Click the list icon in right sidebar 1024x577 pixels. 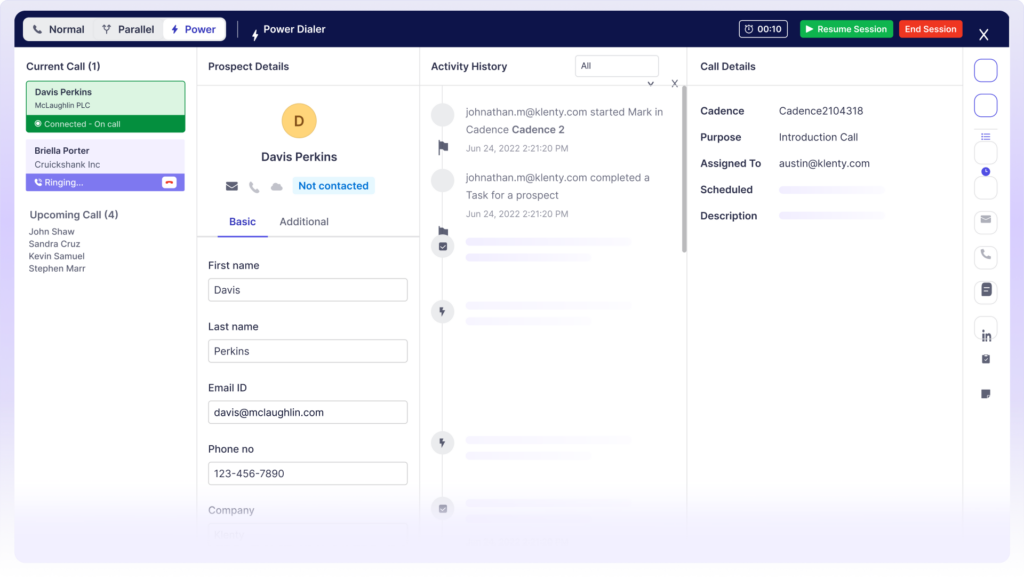point(986,137)
